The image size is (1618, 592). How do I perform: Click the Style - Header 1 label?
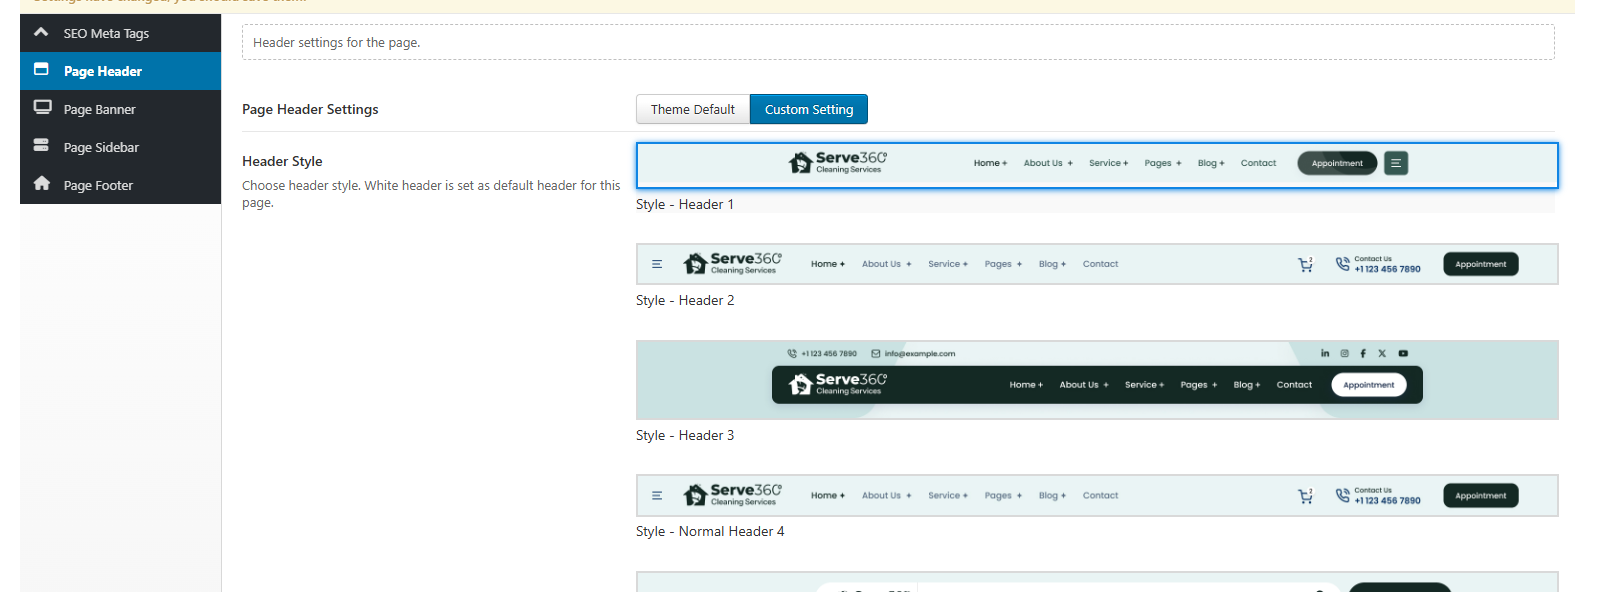(x=685, y=204)
